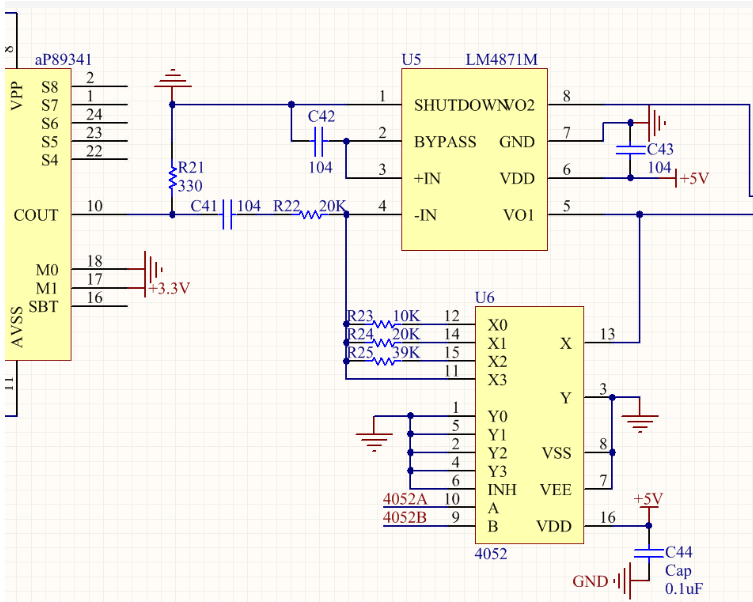This screenshot has height=602, width=753.
Task: Click the -IN pin label on U5
Action: click(425, 215)
